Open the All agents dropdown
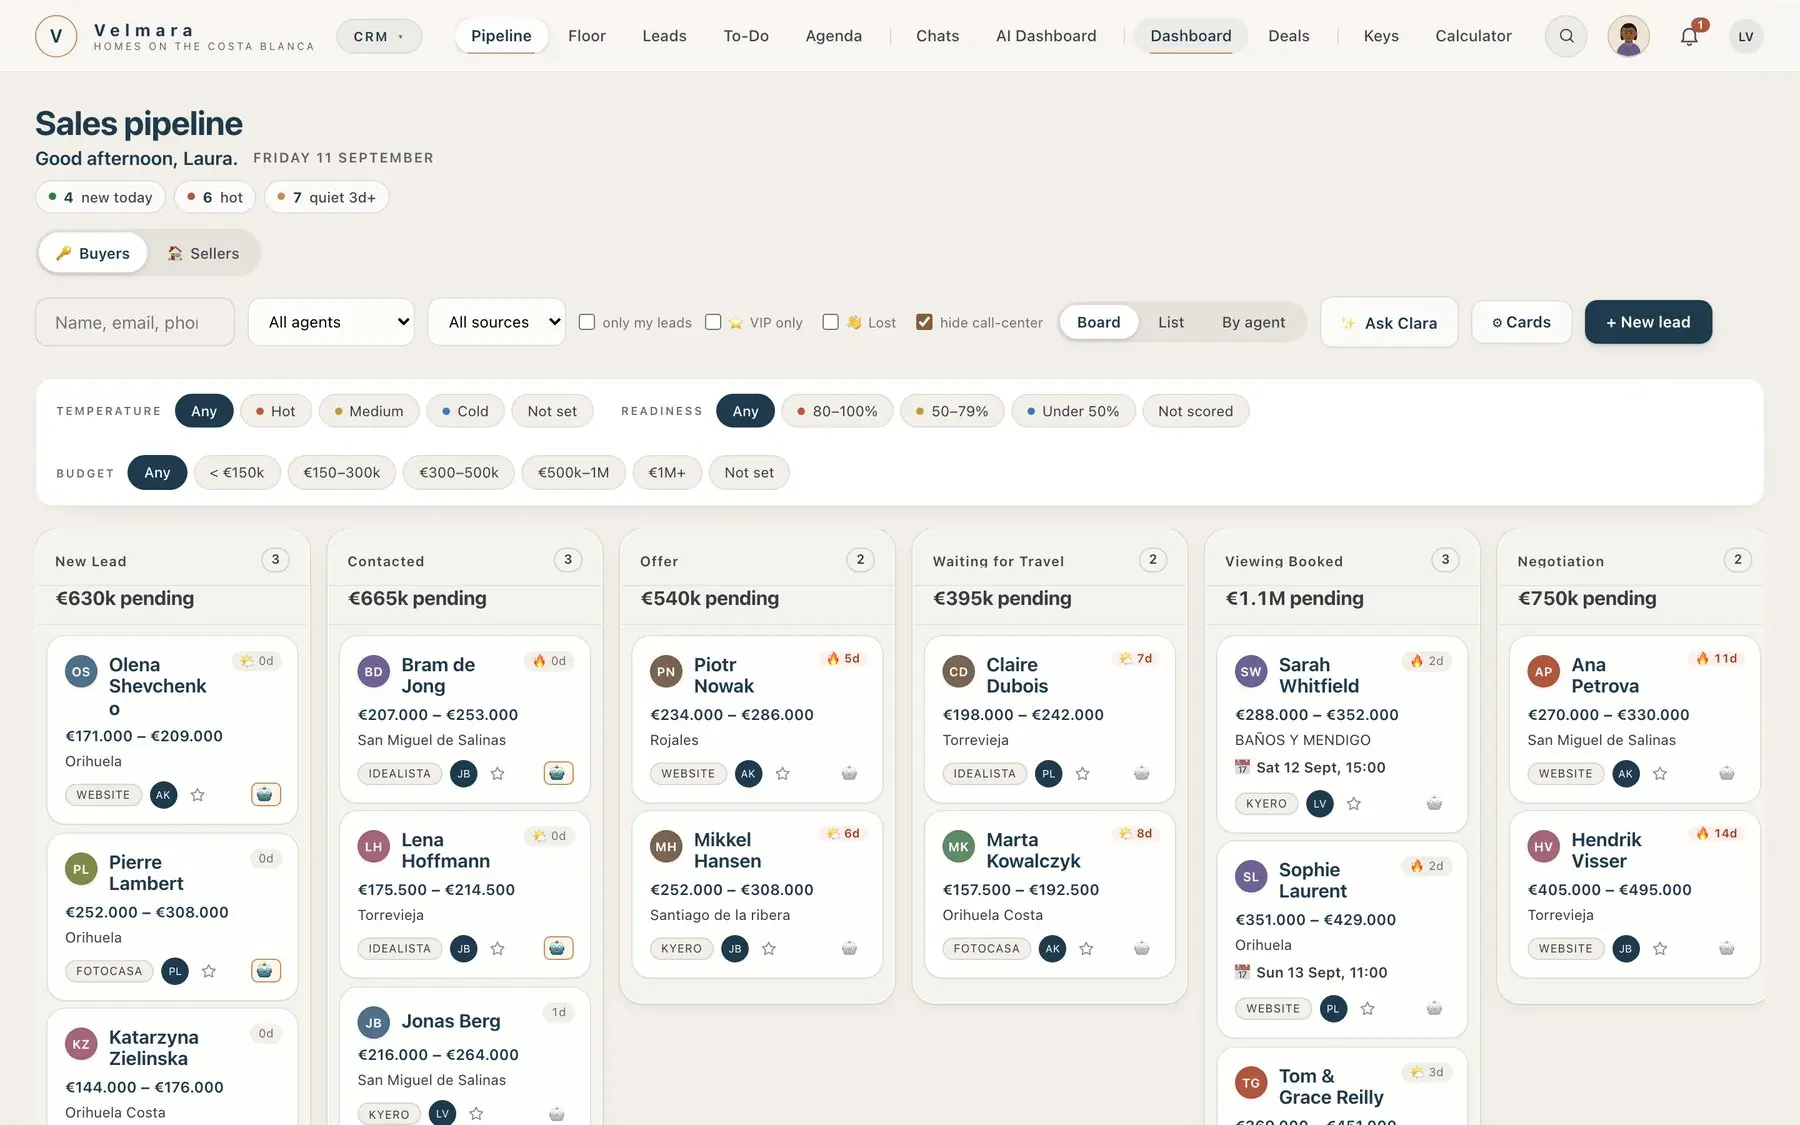The image size is (1800, 1125). (x=331, y=322)
